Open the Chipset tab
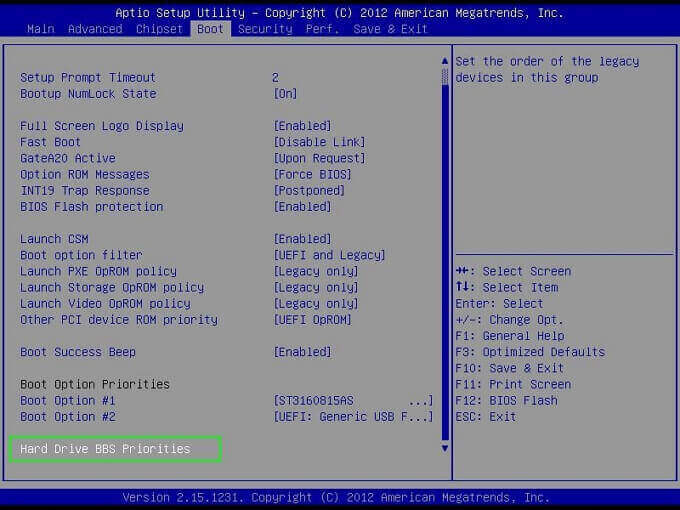Screen dimensions: 680x510 pos(159,29)
